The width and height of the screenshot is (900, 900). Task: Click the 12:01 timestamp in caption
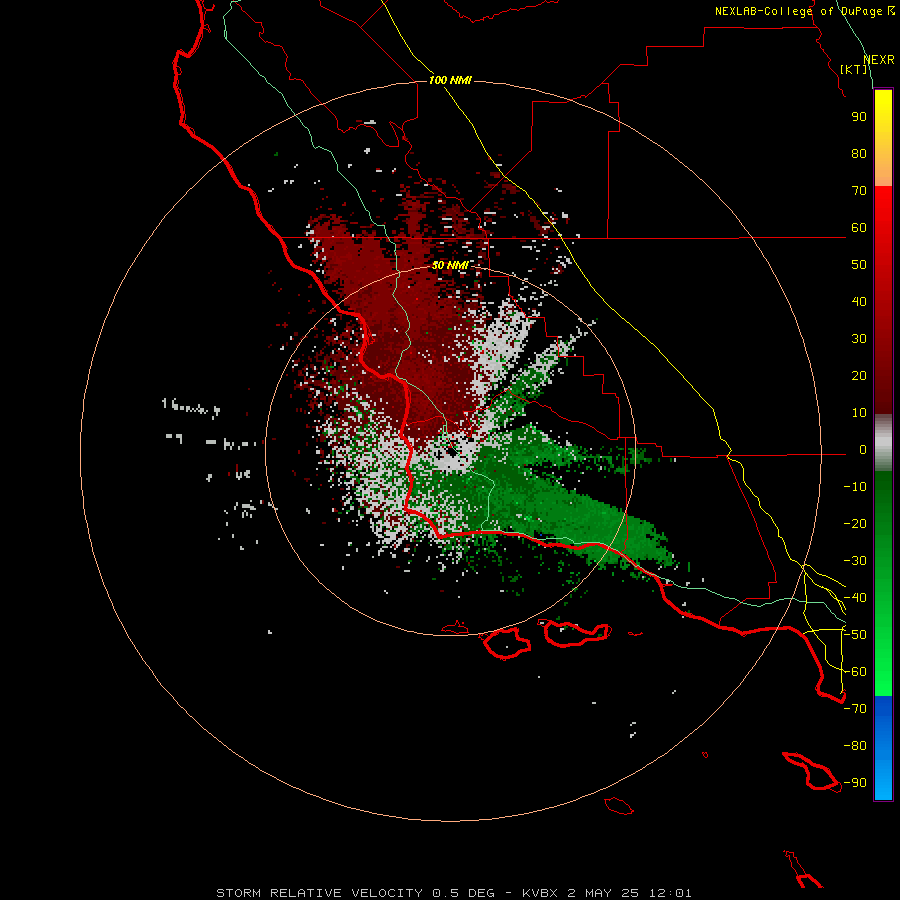[670, 893]
